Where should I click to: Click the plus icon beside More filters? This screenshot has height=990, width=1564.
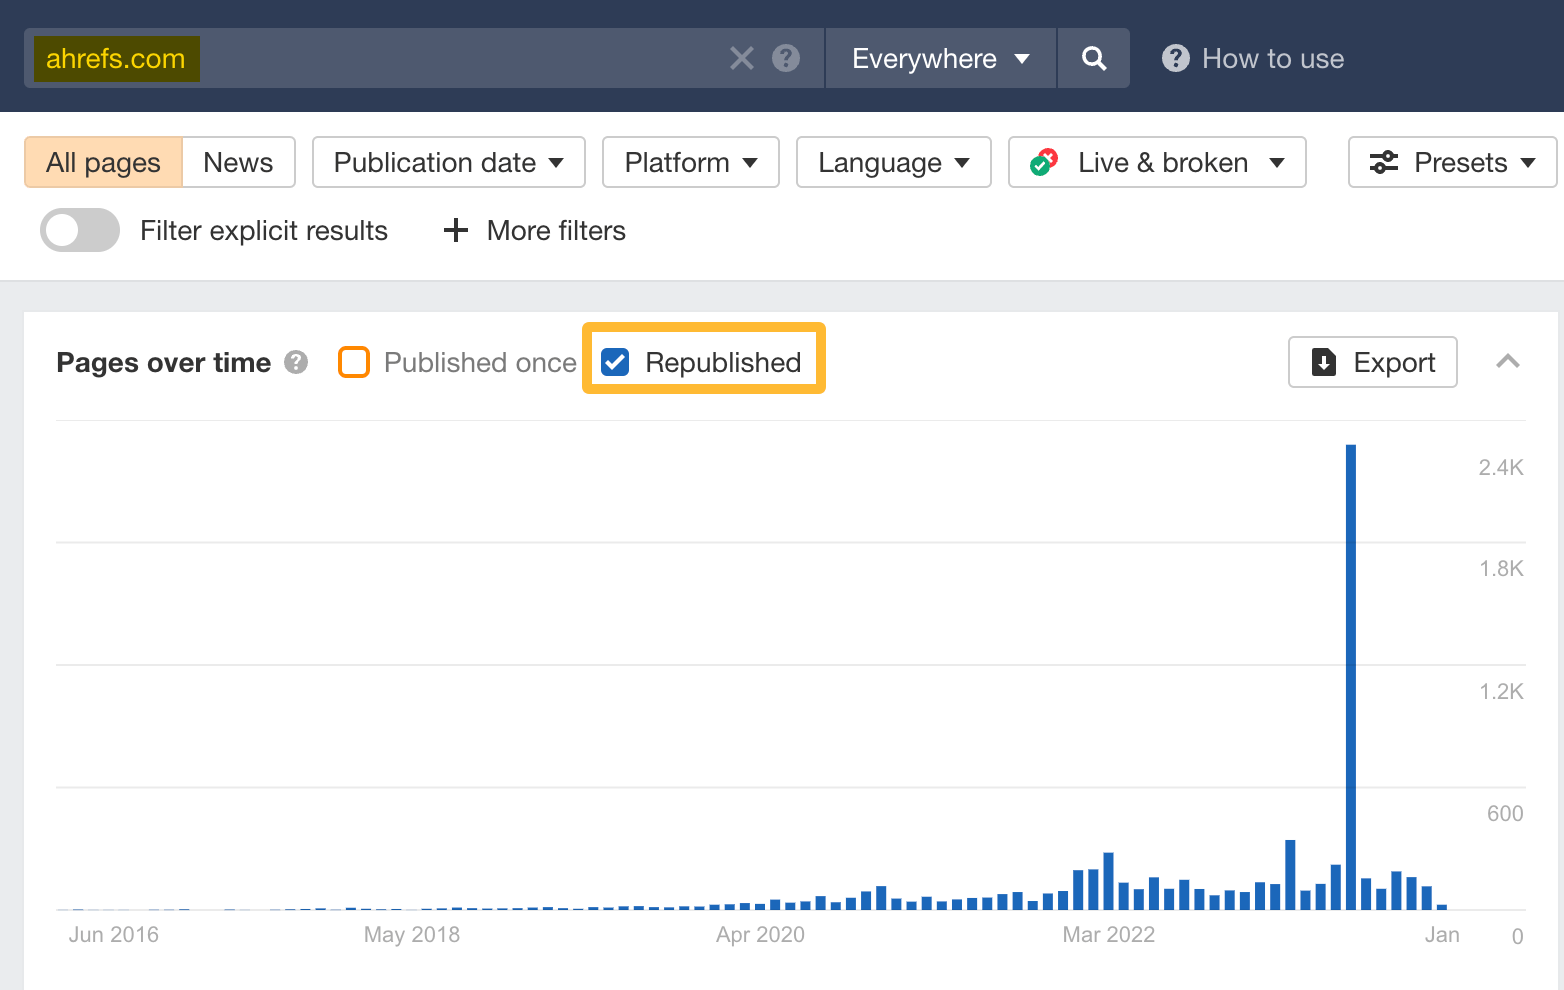click(x=455, y=230)
